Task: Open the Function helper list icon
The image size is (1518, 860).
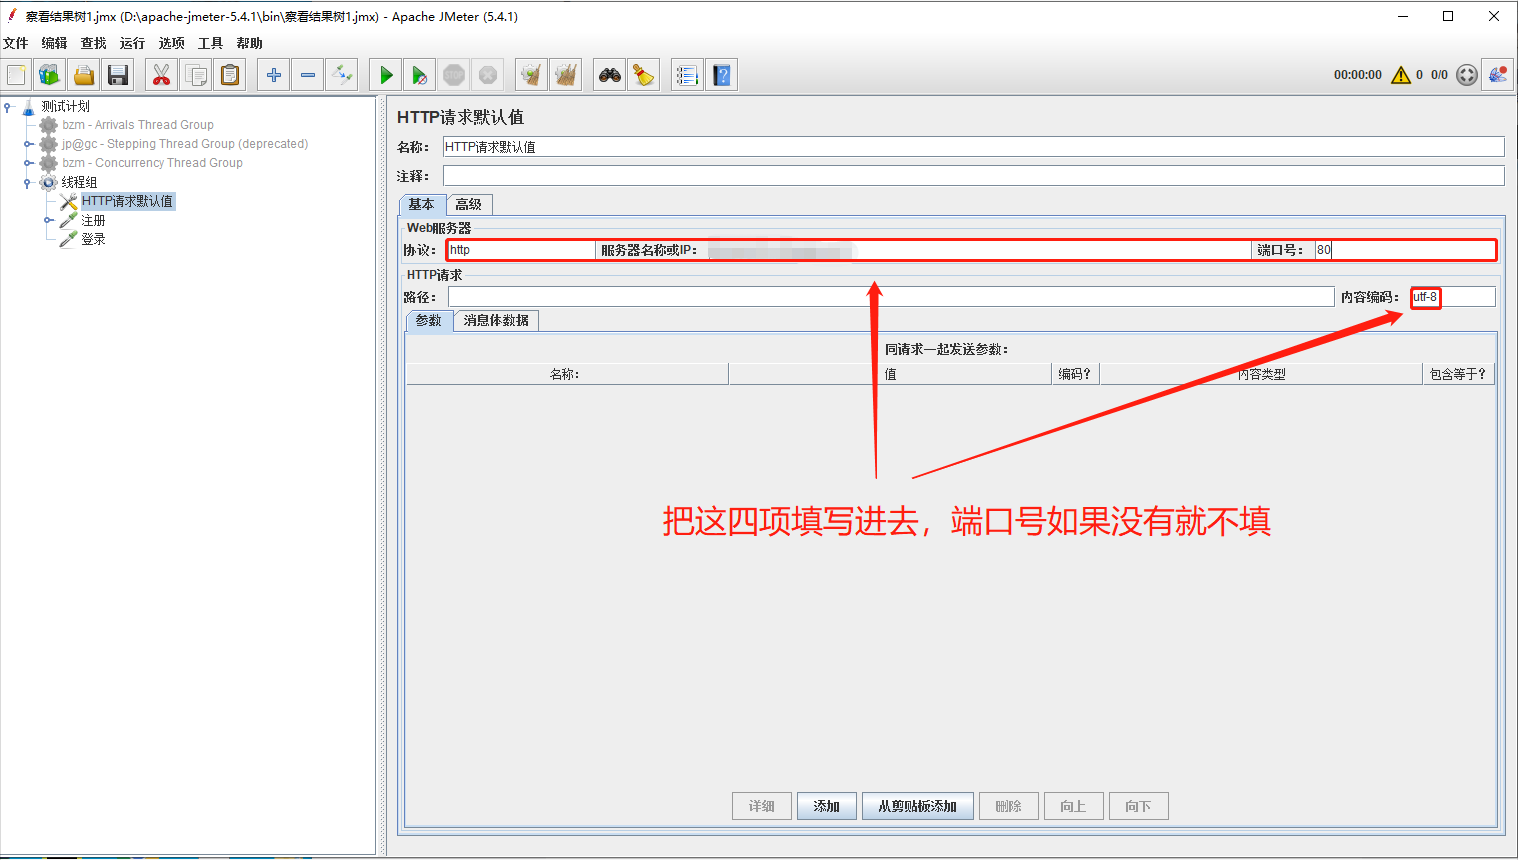Action: click(687, 75)
